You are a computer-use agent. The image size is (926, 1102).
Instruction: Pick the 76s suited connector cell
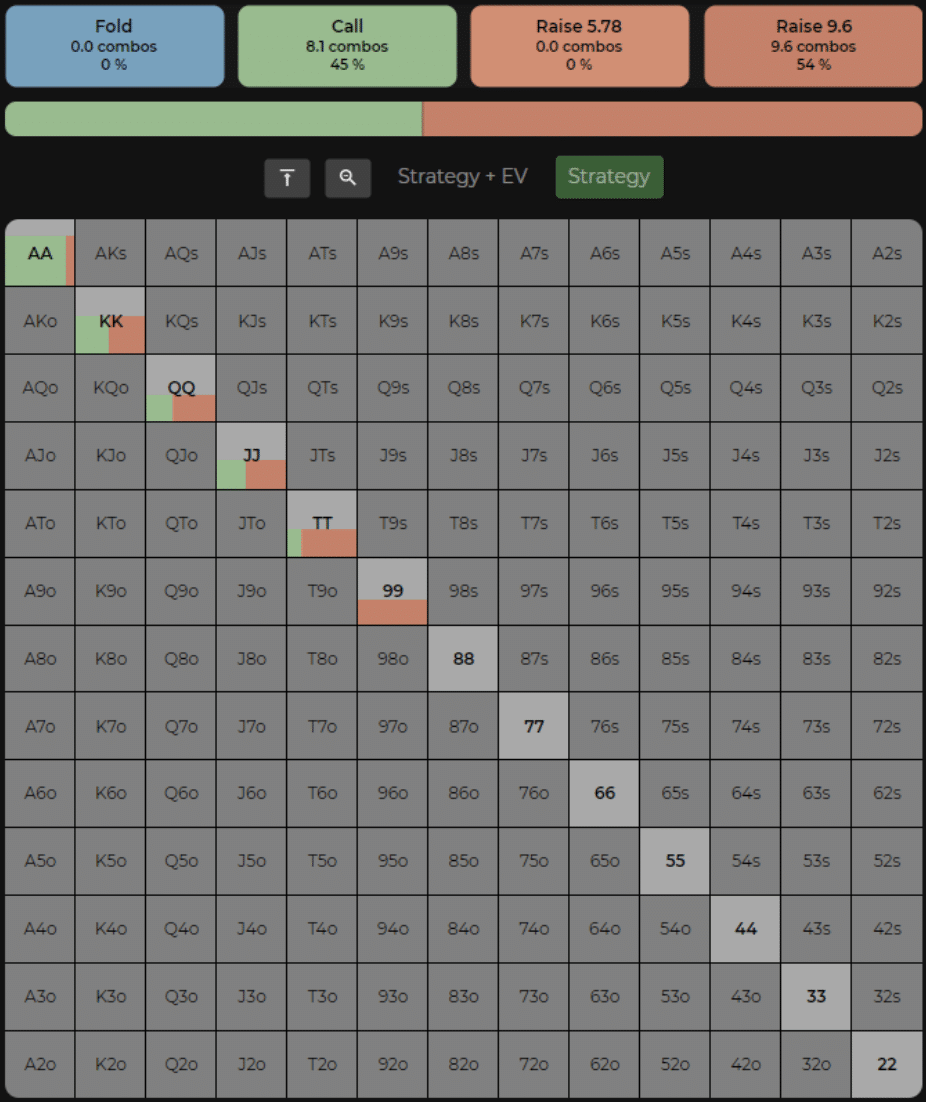[x=604, y=726]
